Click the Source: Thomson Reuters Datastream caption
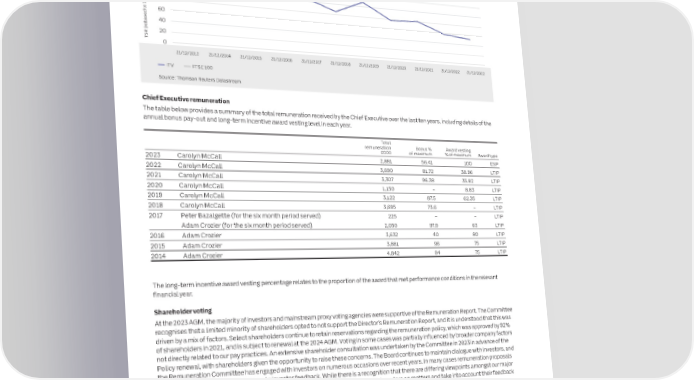694x380 pixels. [x=200, y=79]
